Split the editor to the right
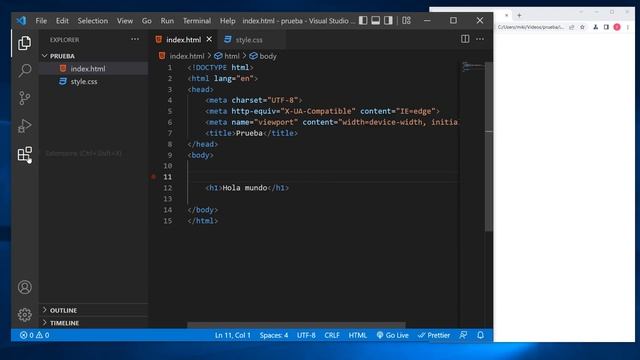The image size is (640, 360). (x=465, y=39)
